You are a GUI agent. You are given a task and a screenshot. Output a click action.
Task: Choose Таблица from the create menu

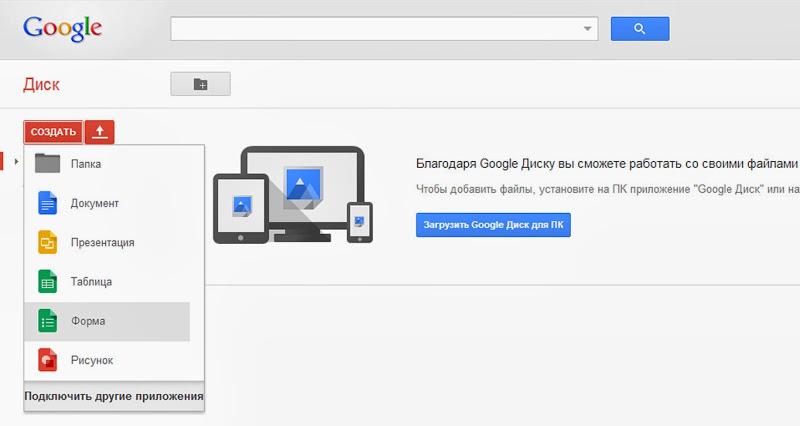91,282
